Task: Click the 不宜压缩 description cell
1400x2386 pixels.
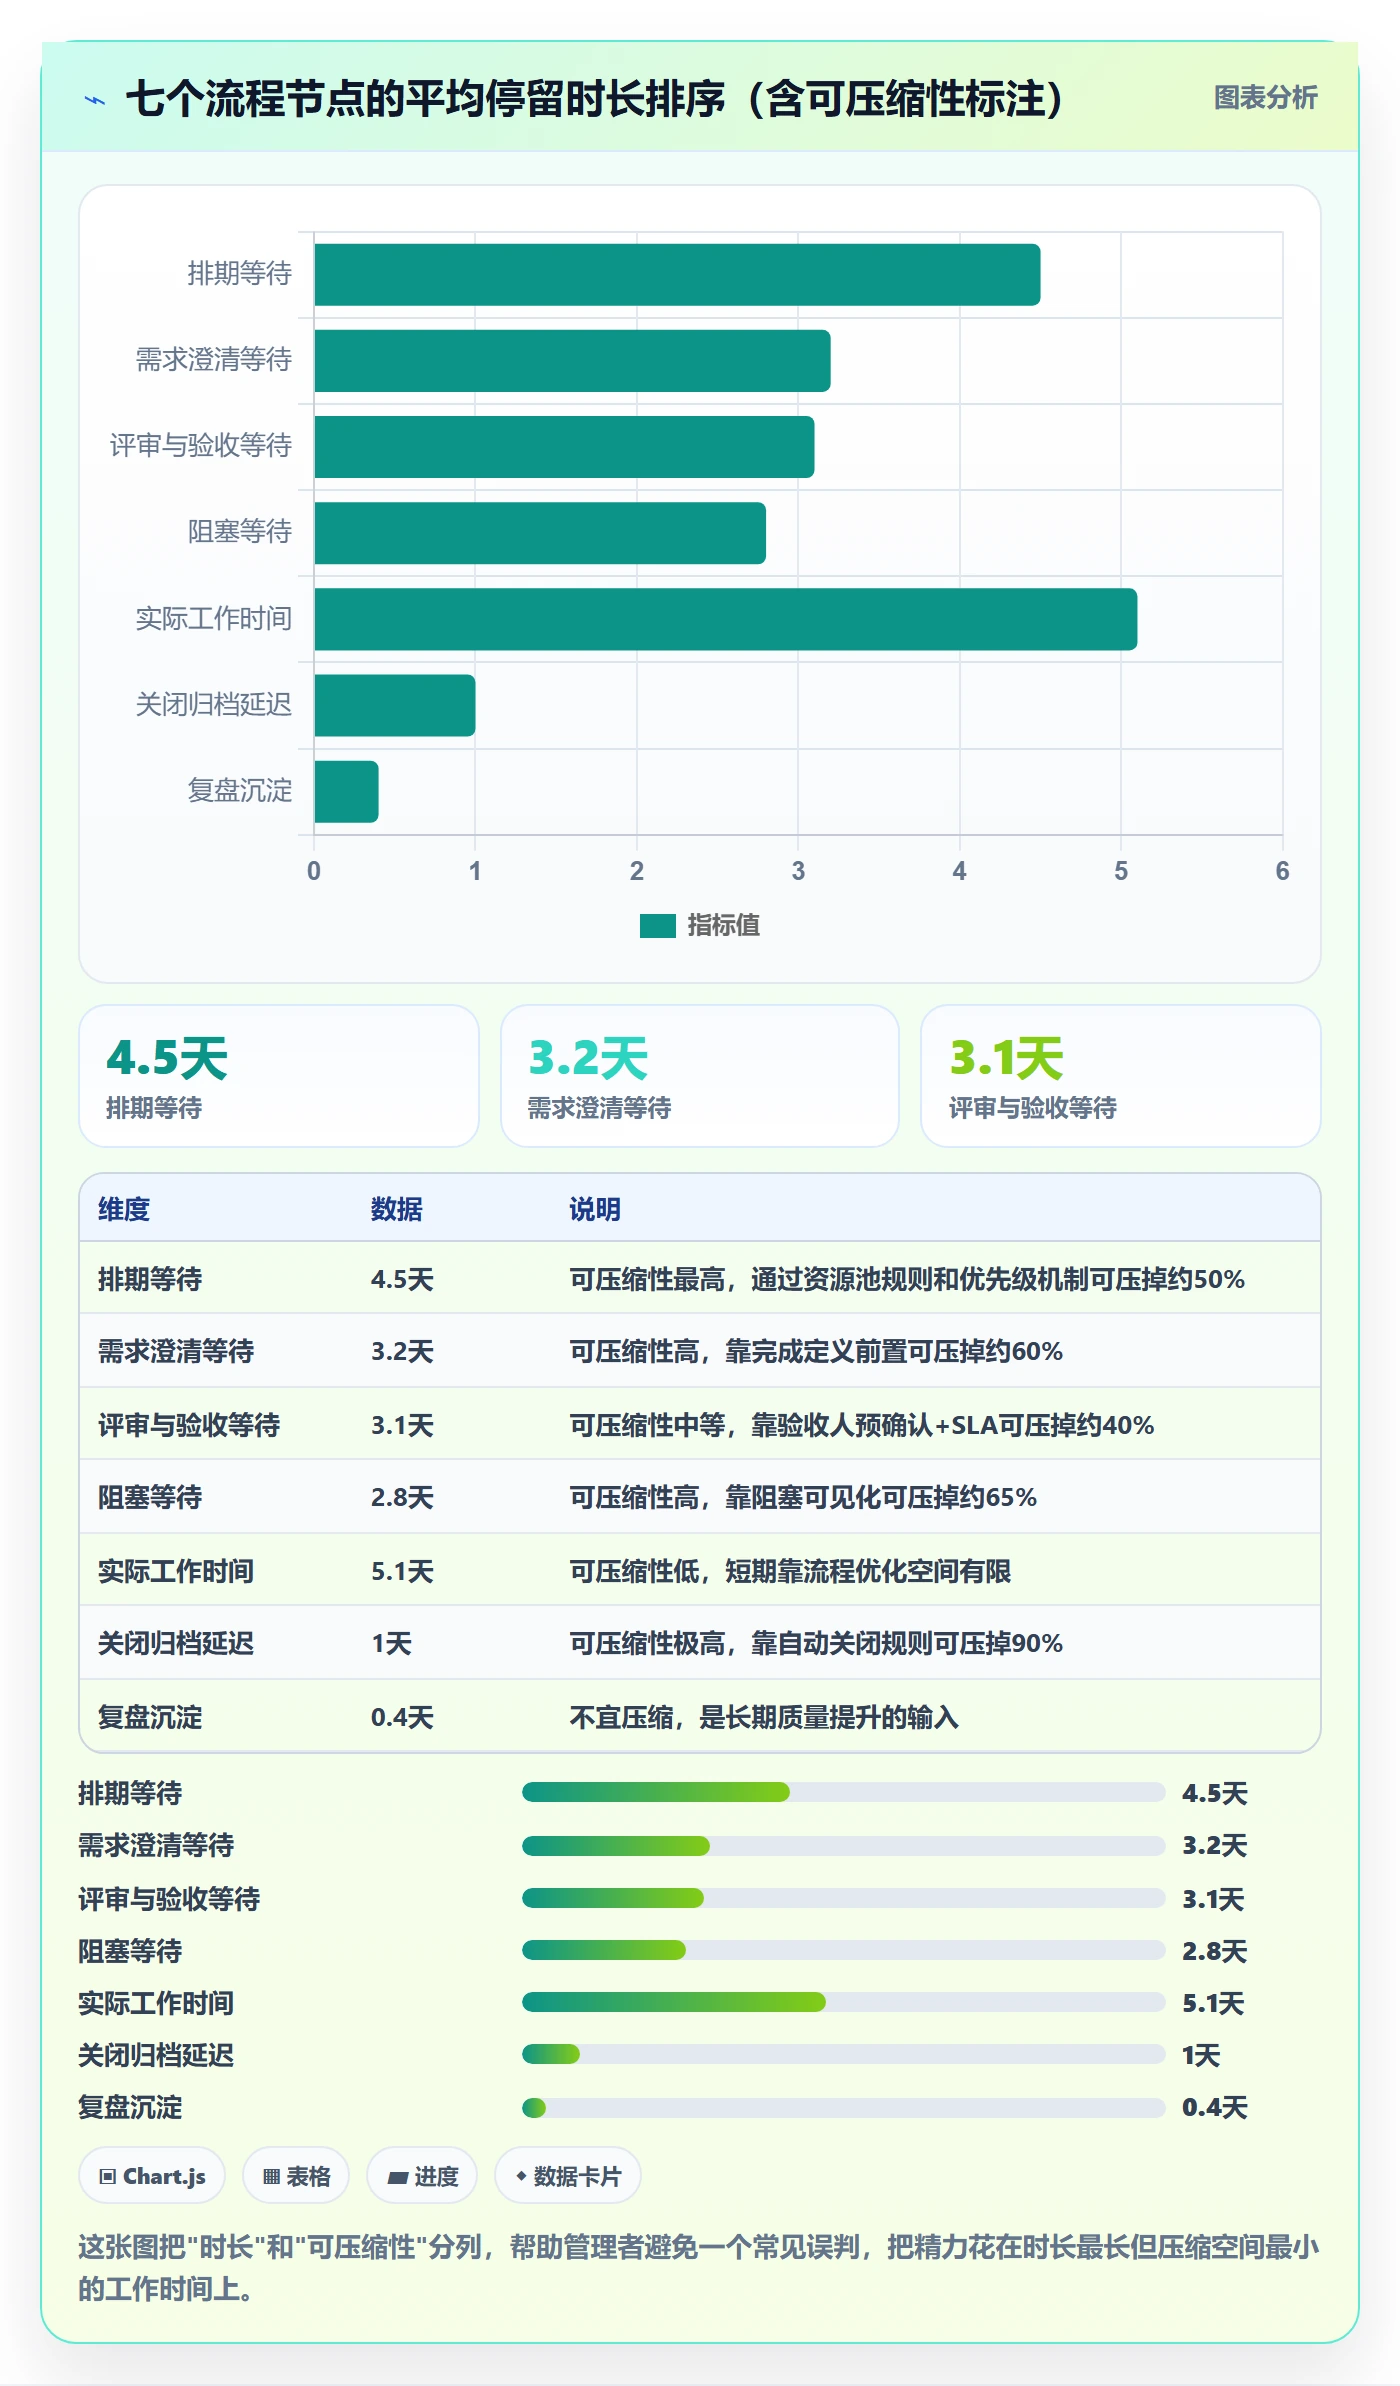Action: click(x=764, y=1717)
